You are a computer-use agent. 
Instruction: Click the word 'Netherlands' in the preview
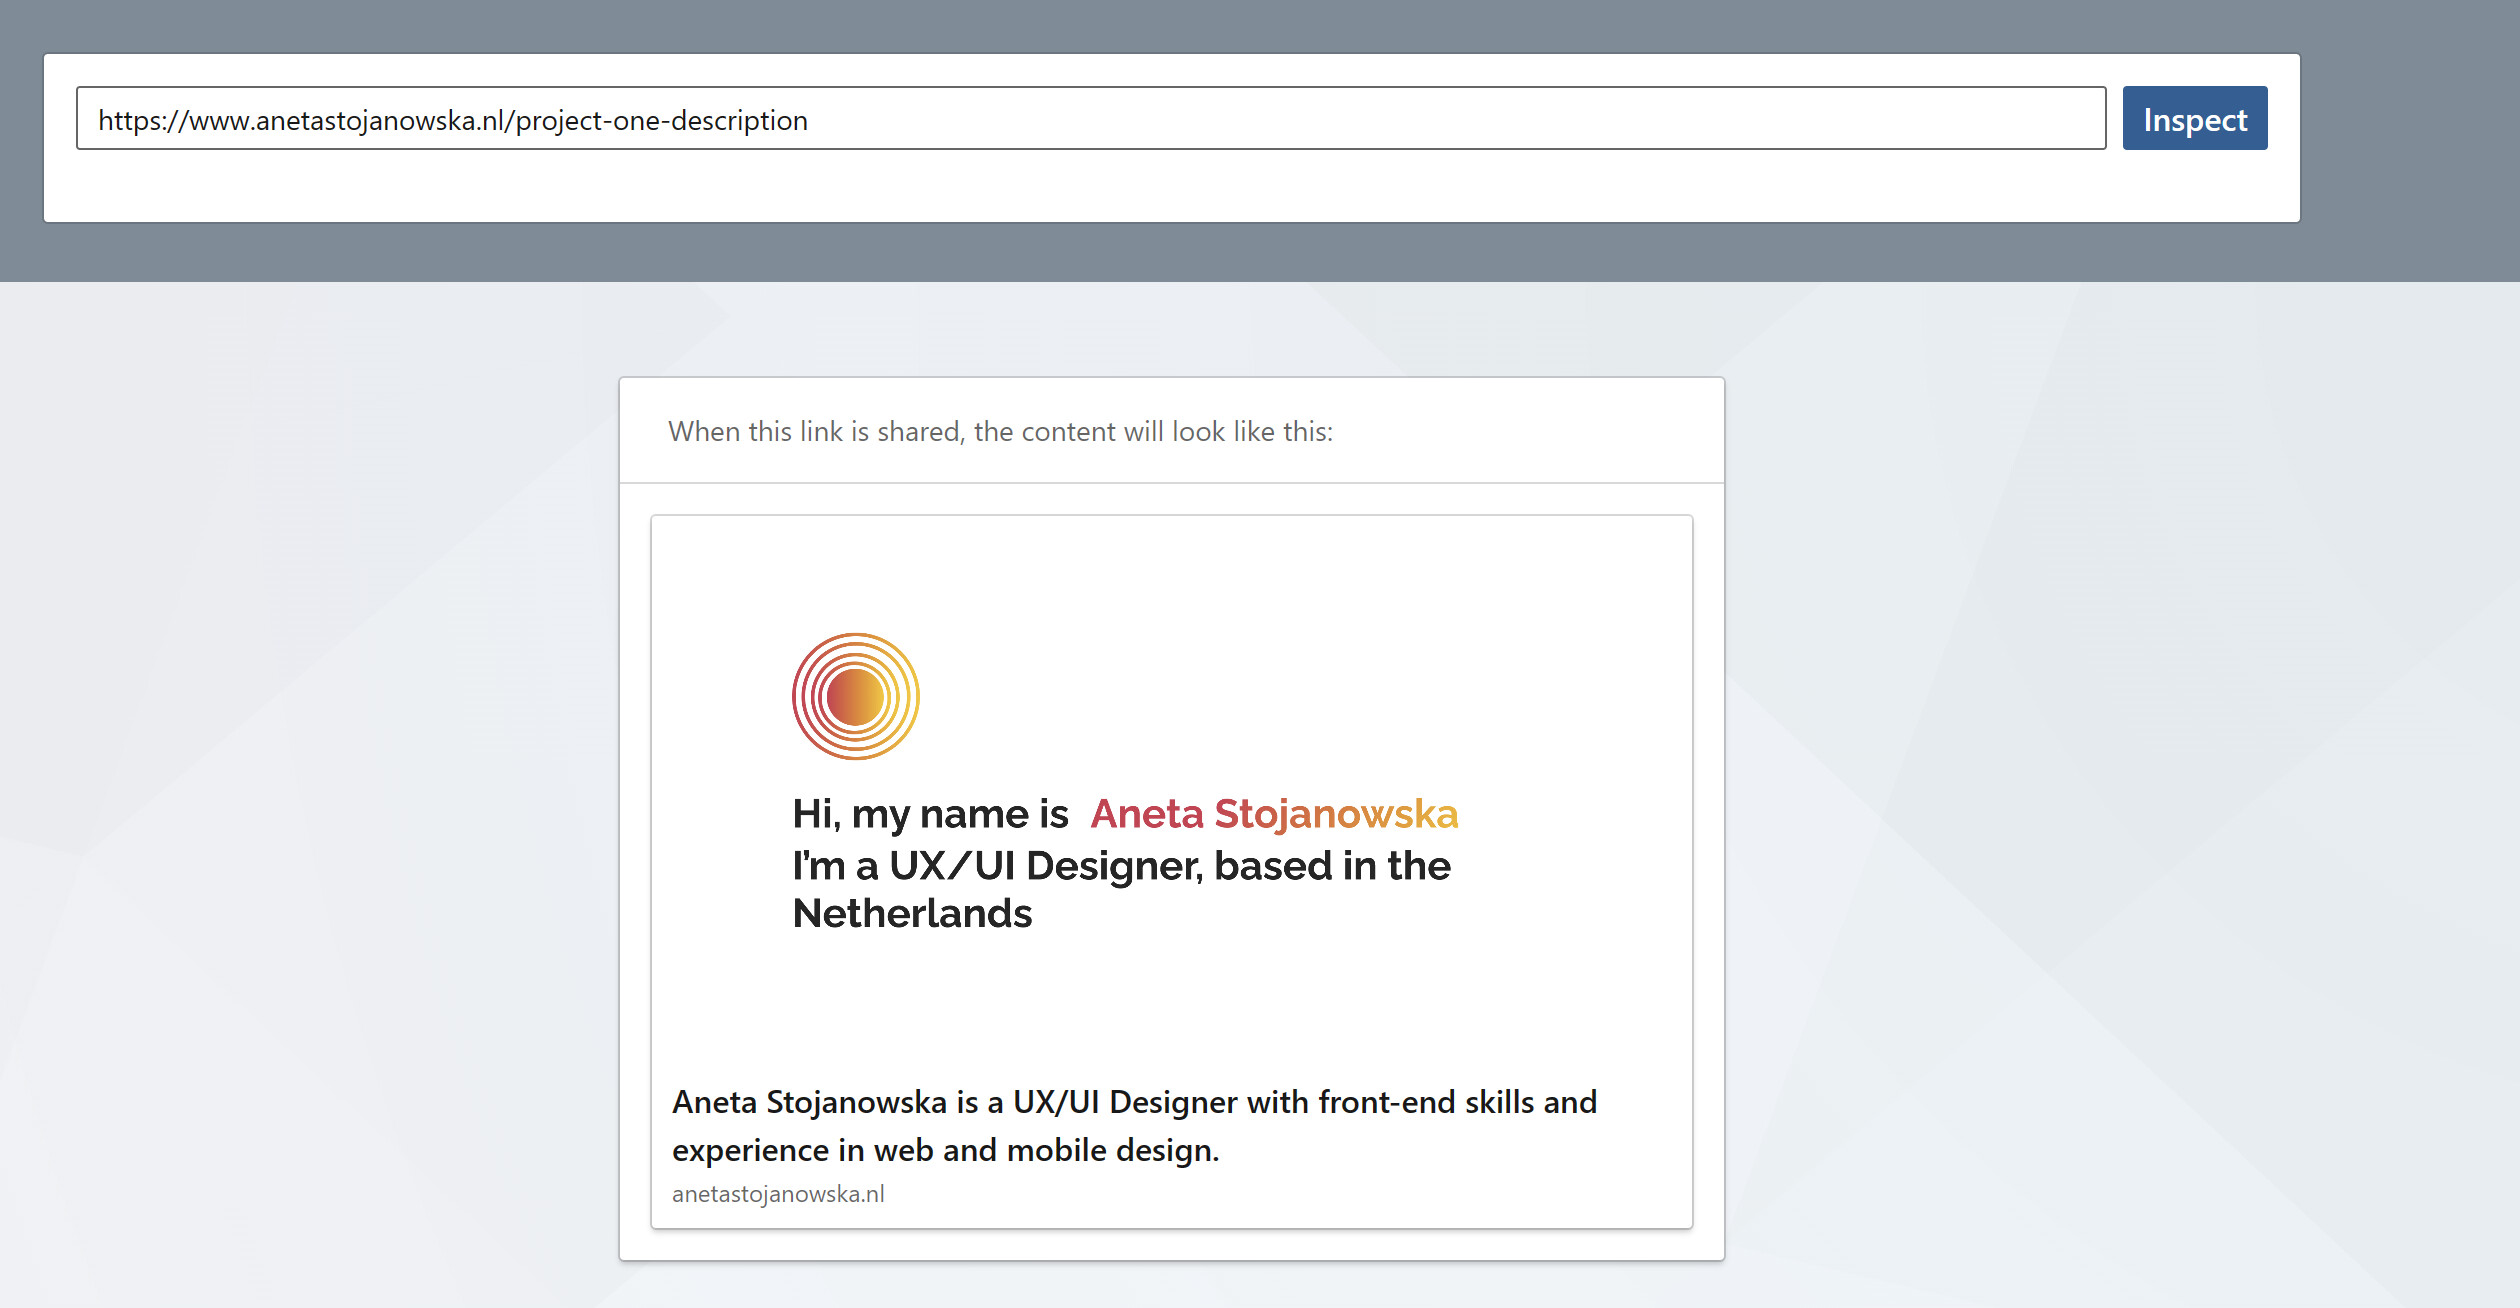click(911, 914)
